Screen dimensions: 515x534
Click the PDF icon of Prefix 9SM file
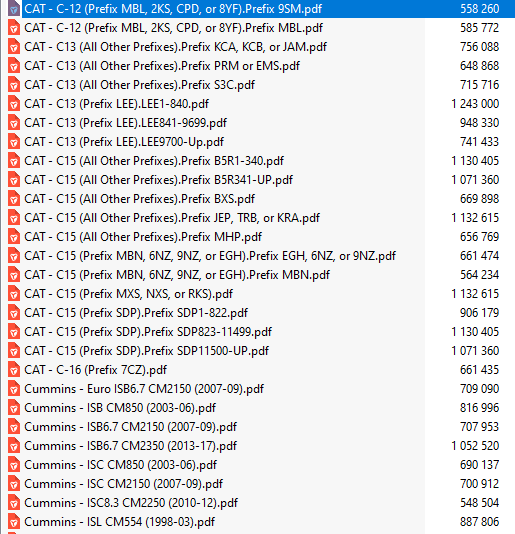(x=14, y=9)
